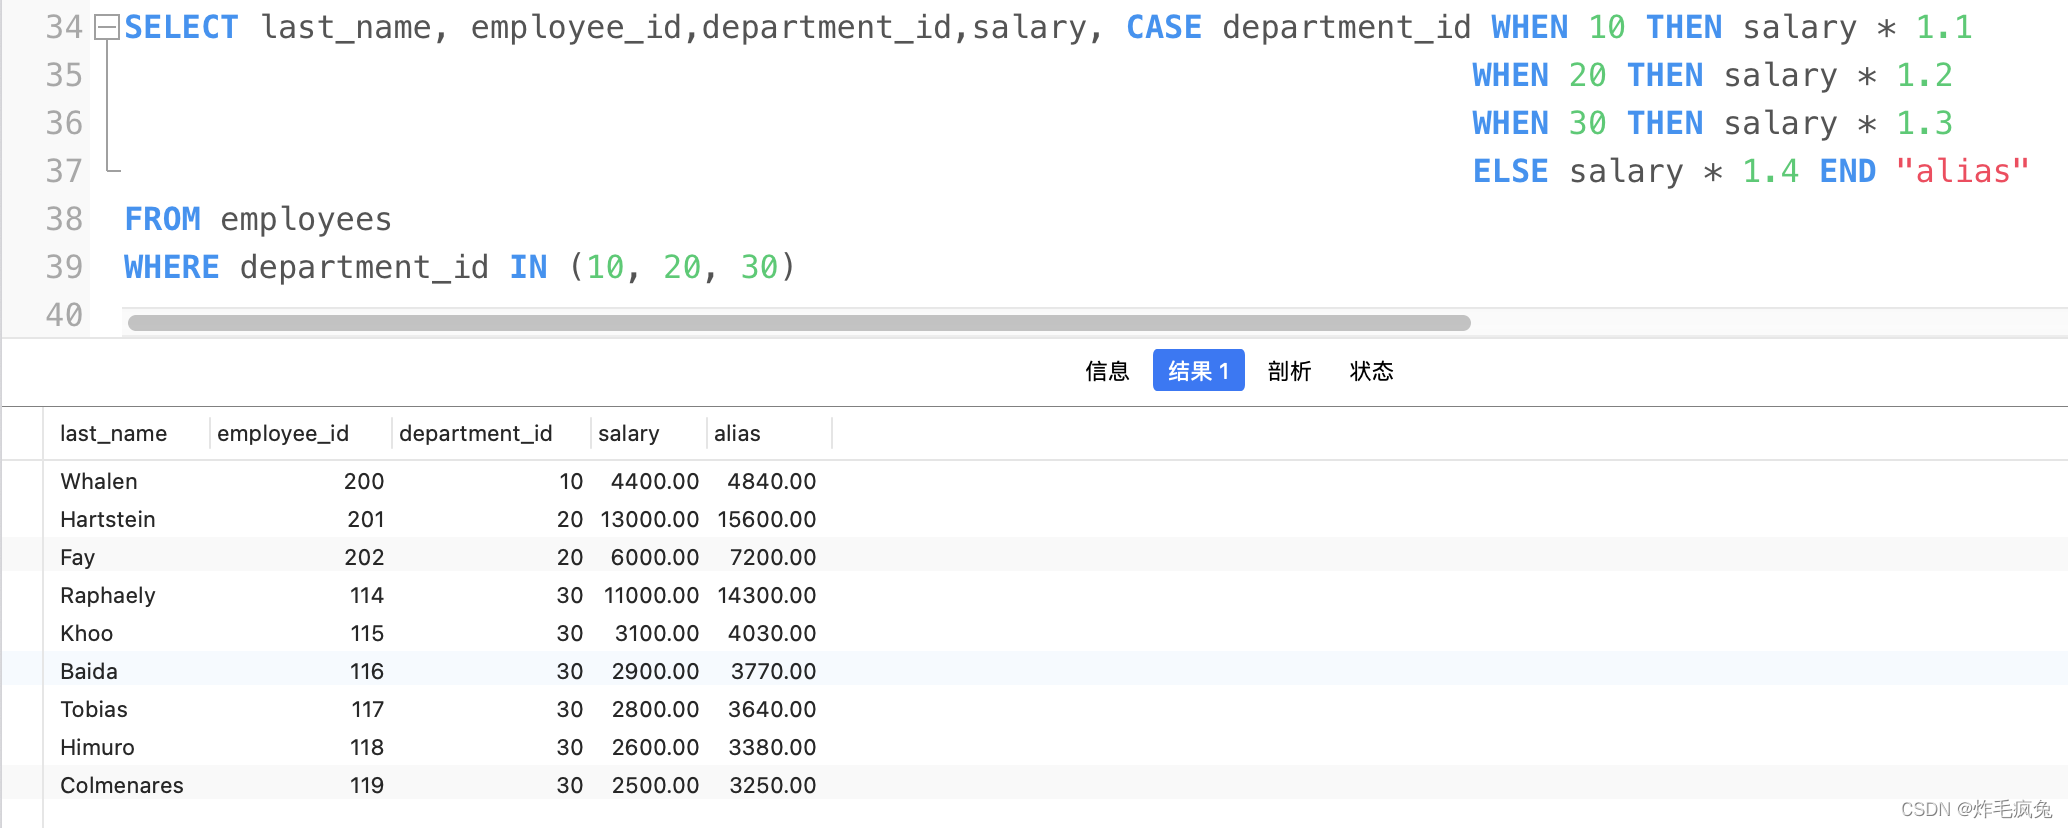Click employee_id 201 cell

[366, 519]
